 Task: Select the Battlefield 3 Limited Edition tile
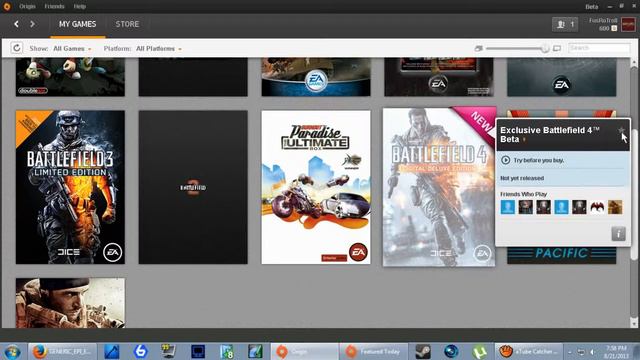(70, 187)
